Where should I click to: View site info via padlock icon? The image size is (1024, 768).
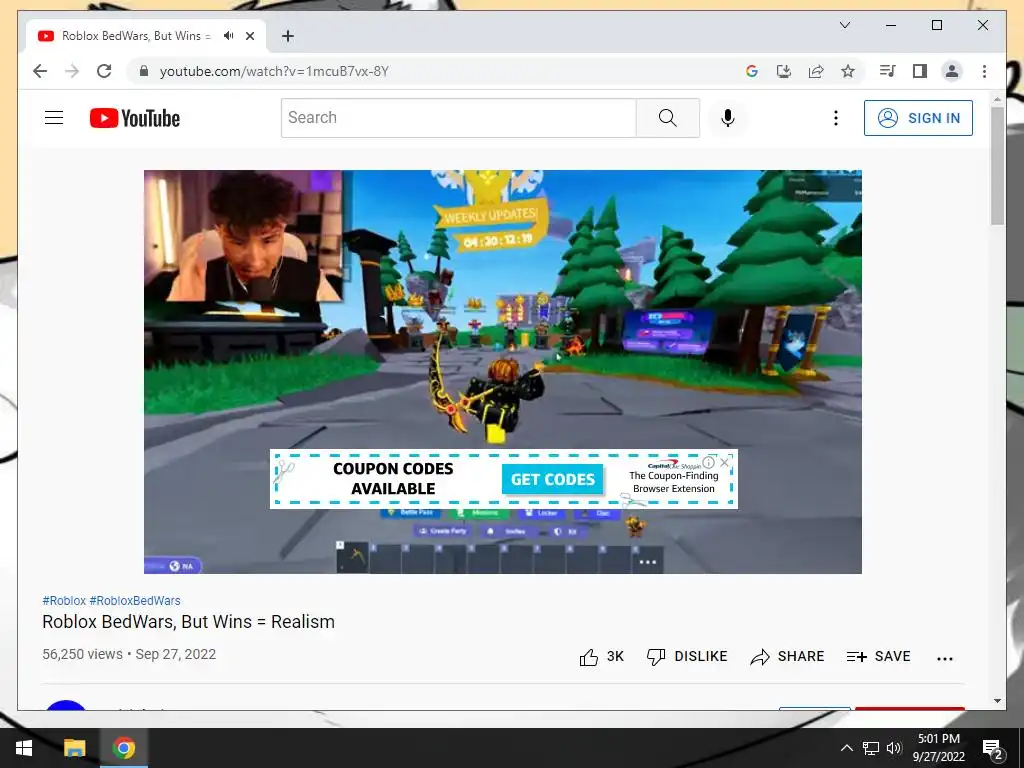point(144,71)
